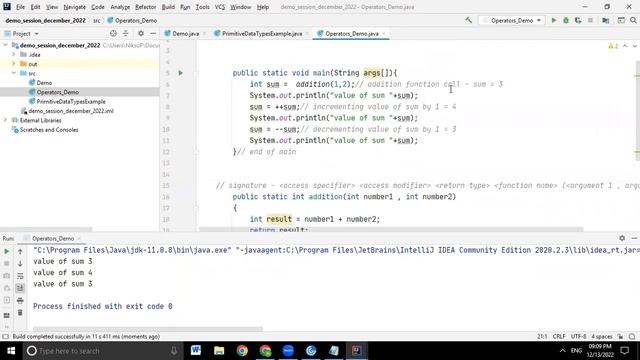Viewport: 640px width, 360px height.
Task: Select the Operators_Demo Run tab
Action: (53, 238)
